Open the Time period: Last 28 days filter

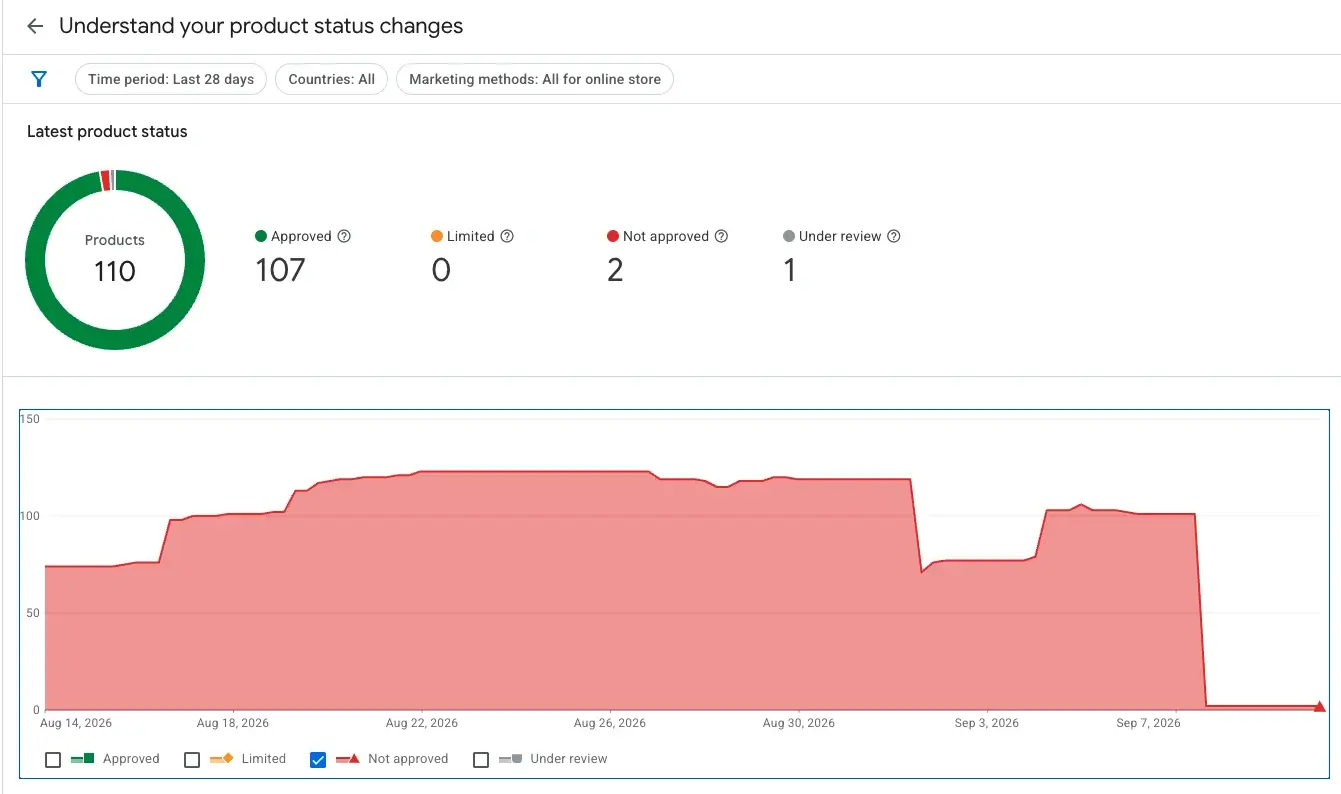(x=171, y=79)
